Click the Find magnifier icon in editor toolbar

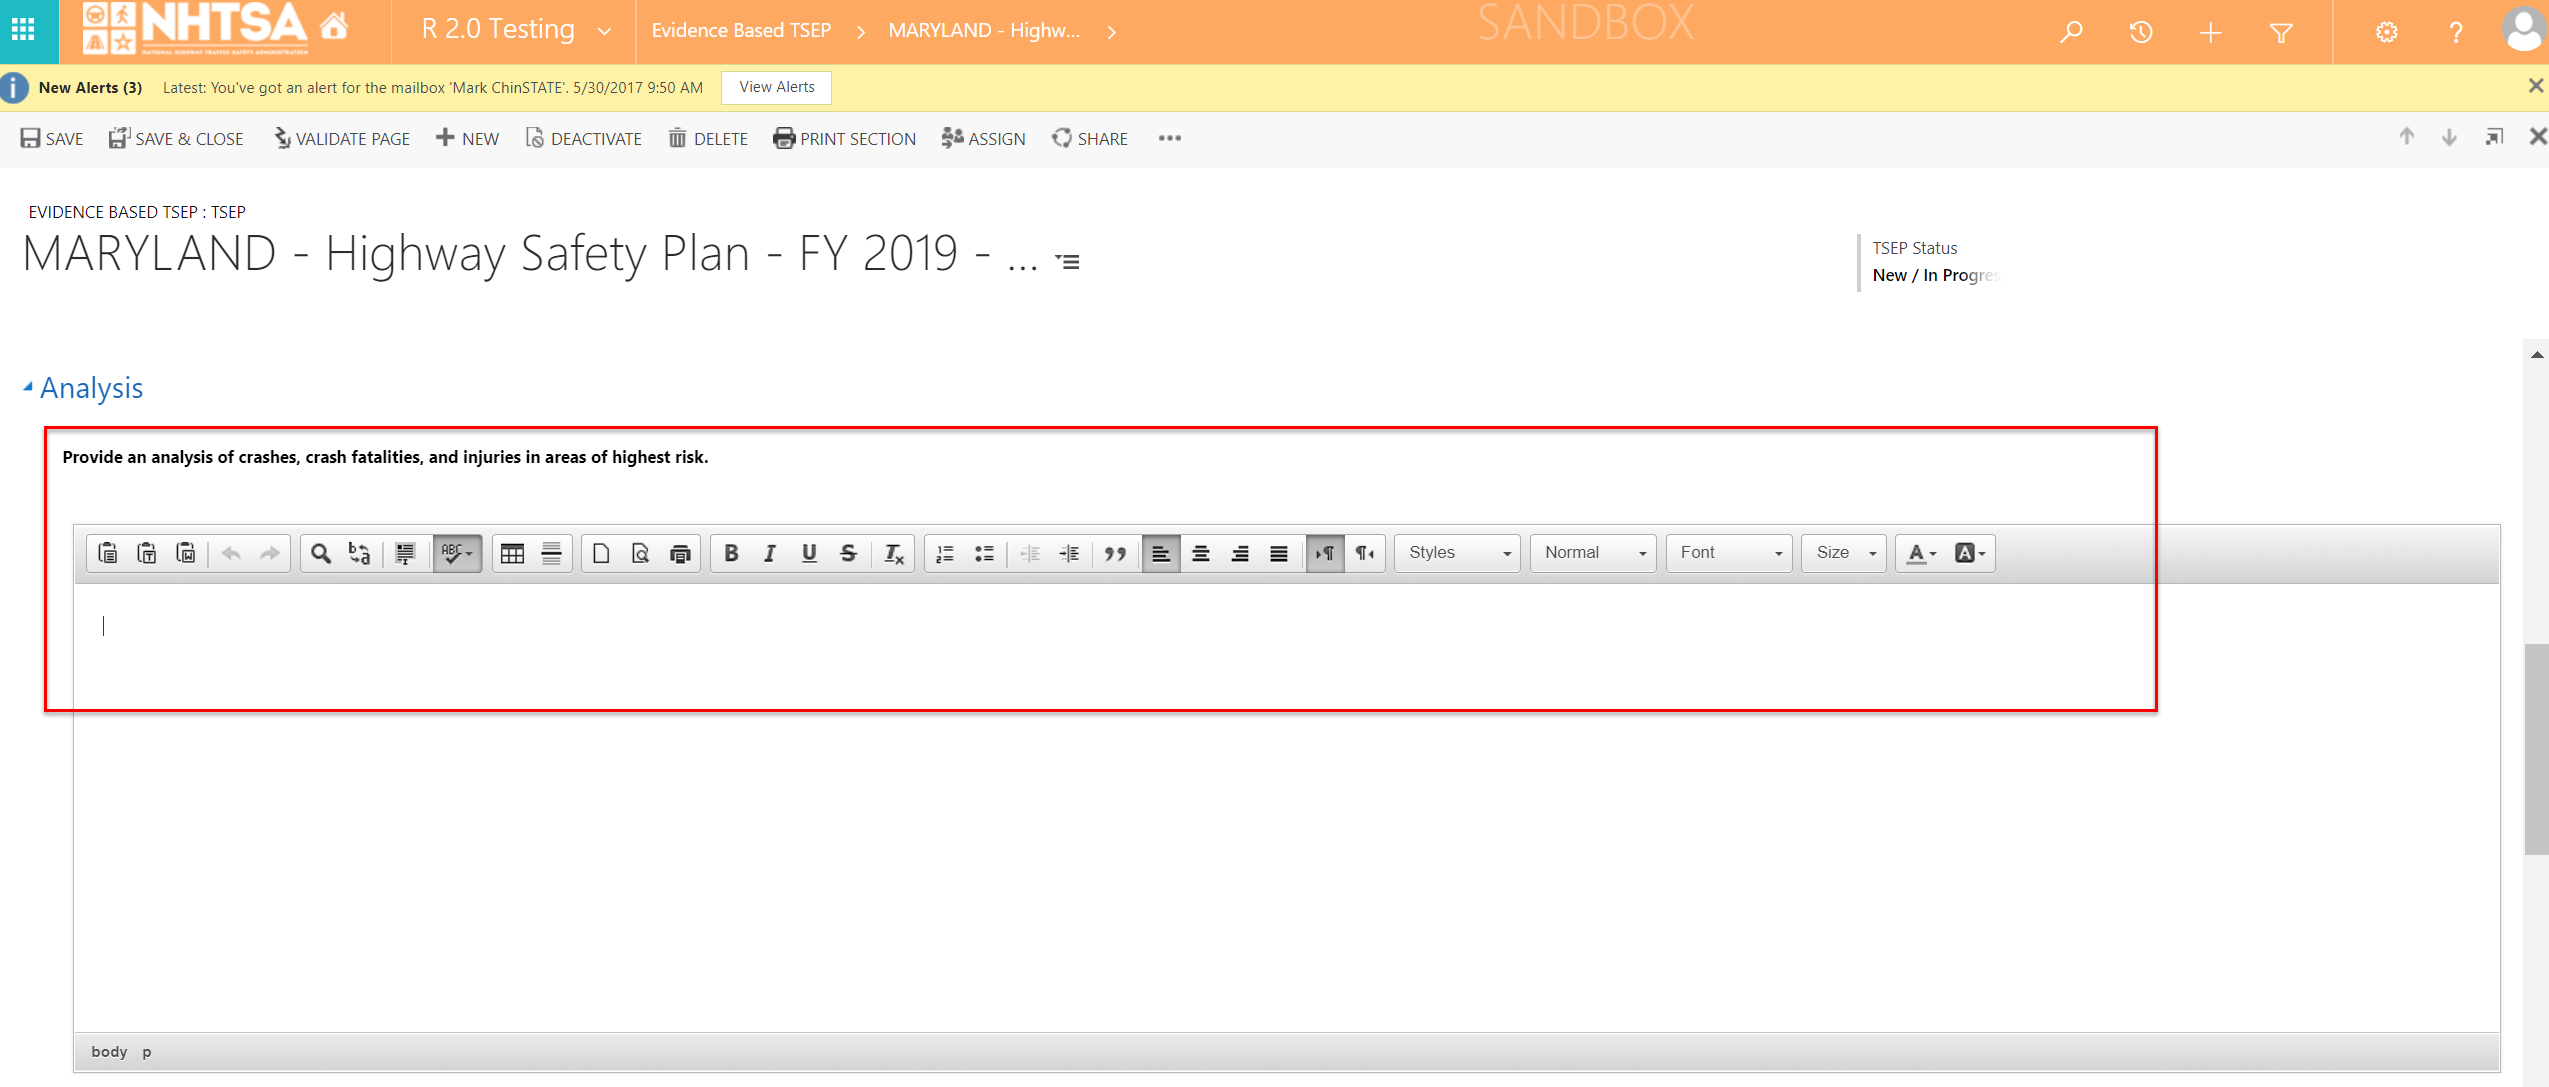pyautogui.click(x=320, y=553)
